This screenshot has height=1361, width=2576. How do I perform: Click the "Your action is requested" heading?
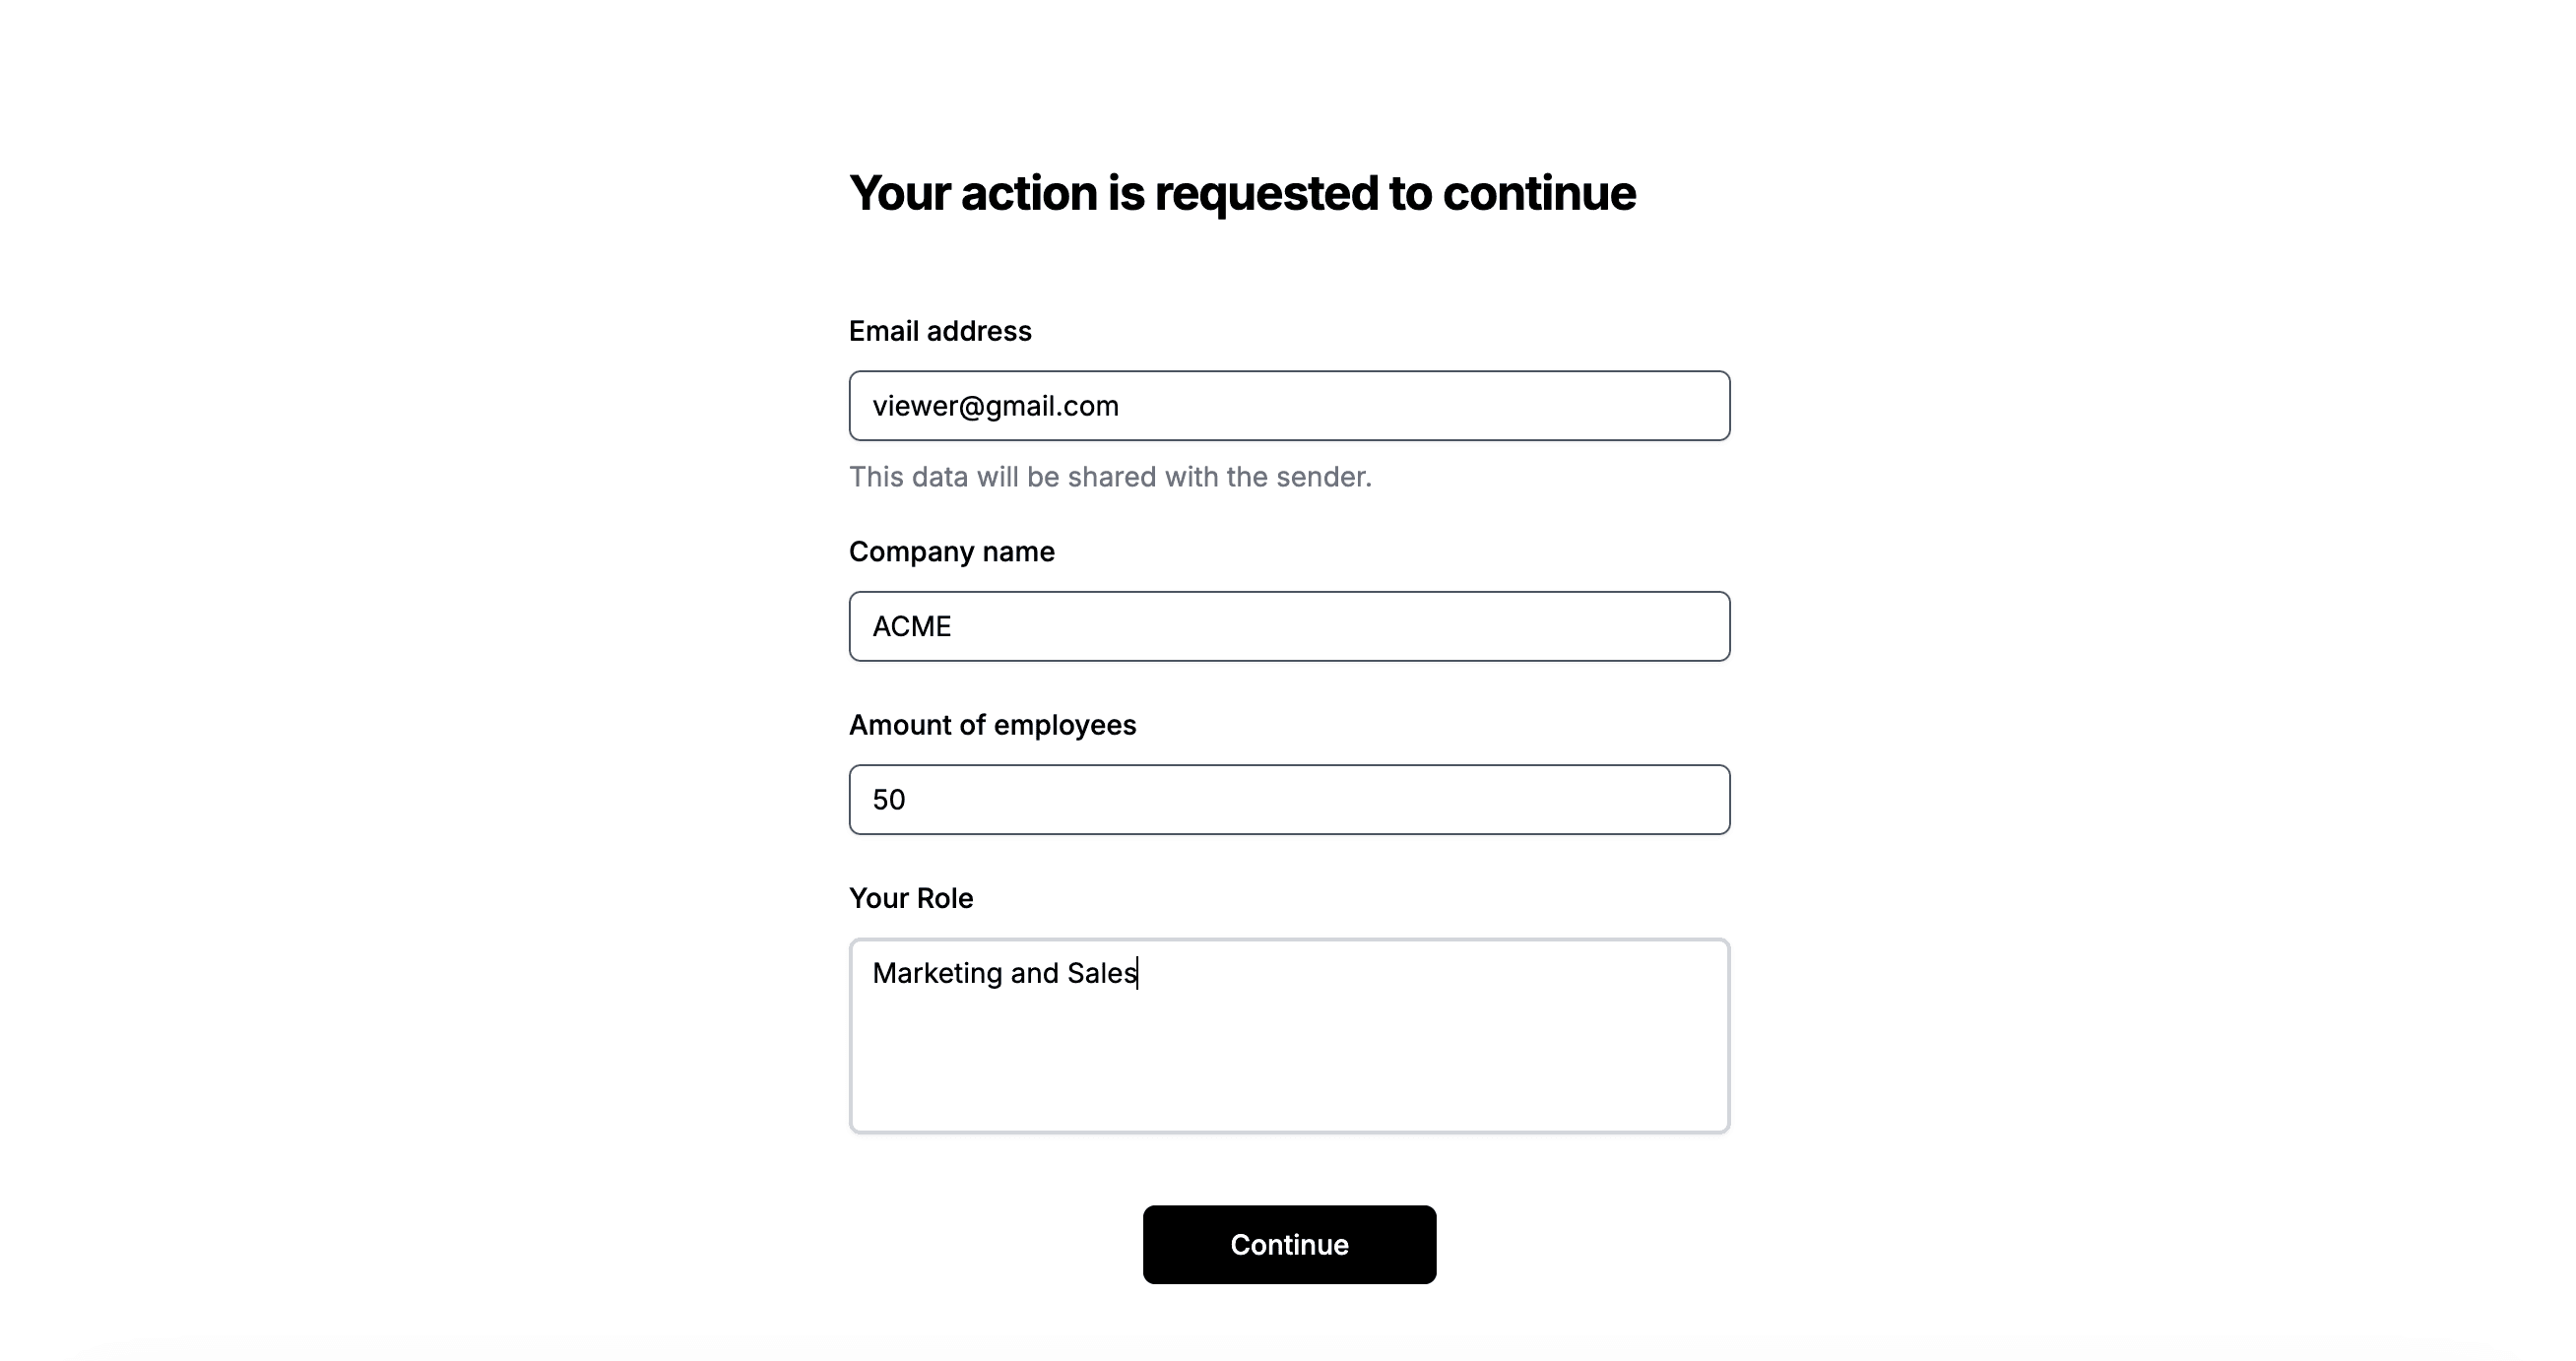pos(1241,193)
